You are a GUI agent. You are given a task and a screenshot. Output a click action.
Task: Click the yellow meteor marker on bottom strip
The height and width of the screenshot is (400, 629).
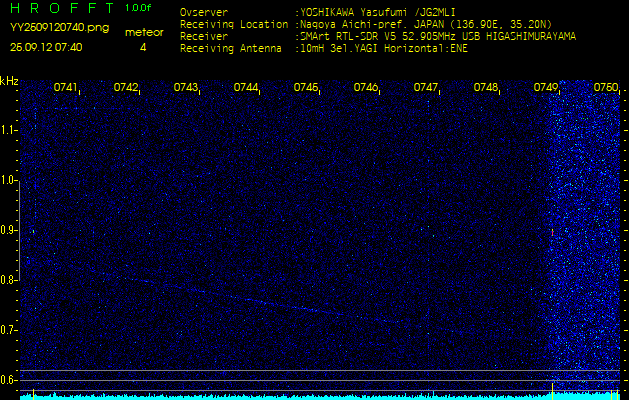[553, 386]
